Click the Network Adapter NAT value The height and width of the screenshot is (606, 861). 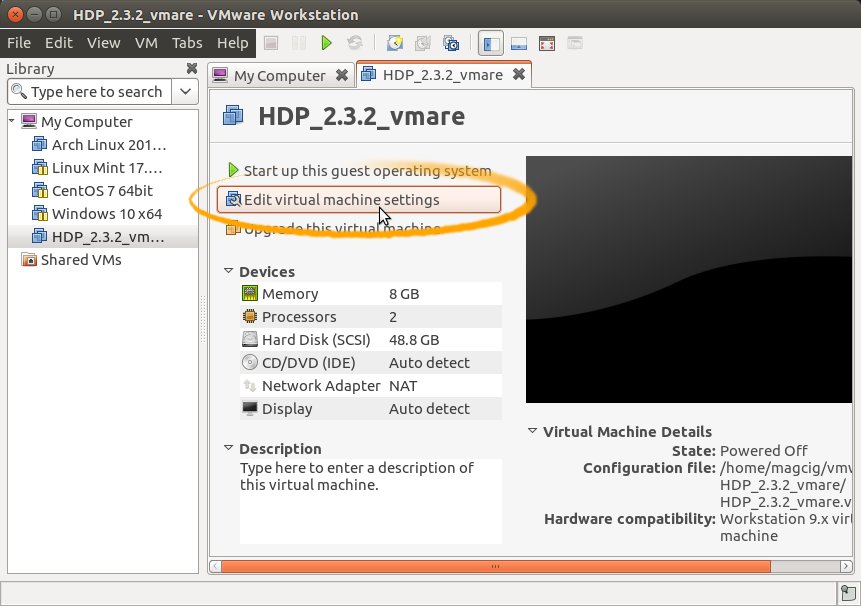coord(403,386)
